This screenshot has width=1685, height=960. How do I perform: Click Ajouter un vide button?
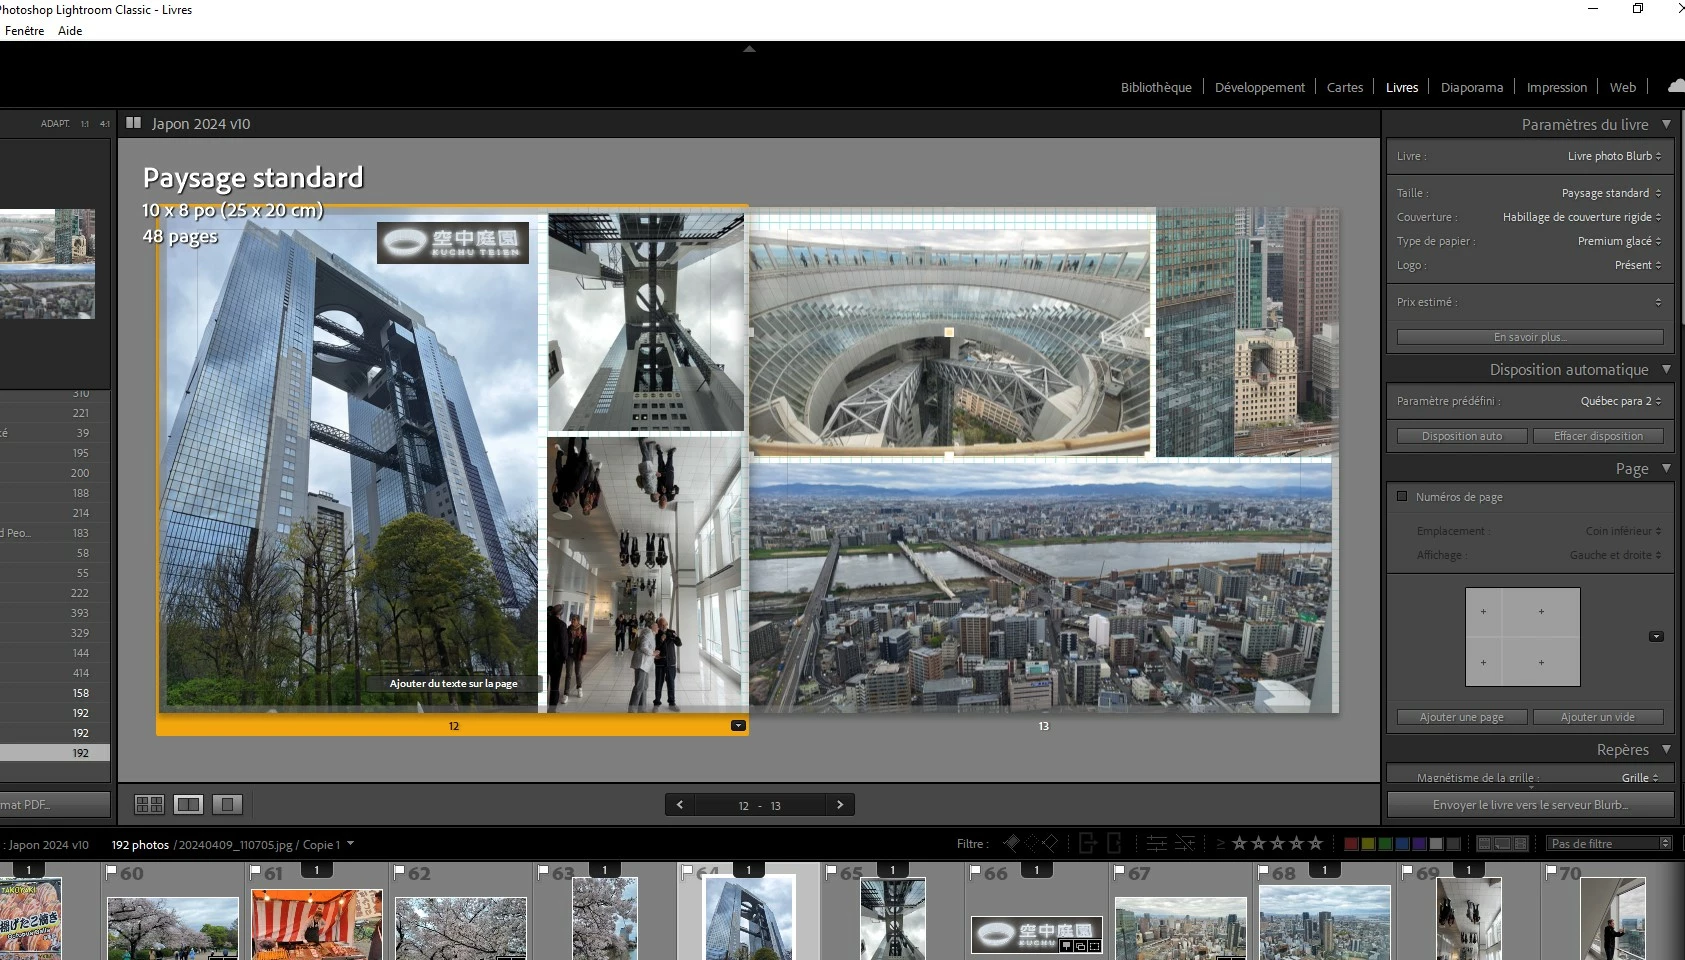click(x=1598, y=717)
